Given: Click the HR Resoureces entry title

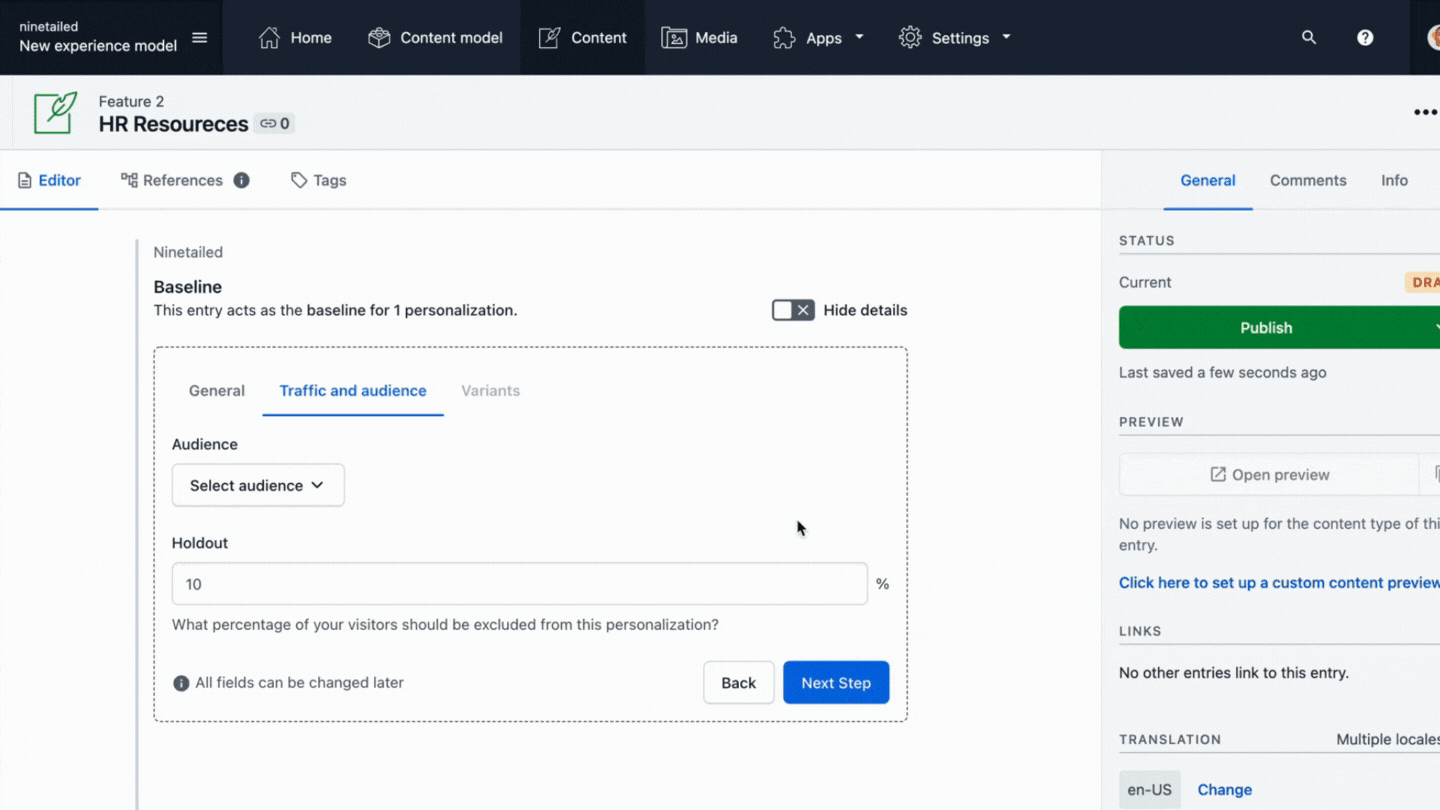Looking at the screenshot, I should pos(173,124).
